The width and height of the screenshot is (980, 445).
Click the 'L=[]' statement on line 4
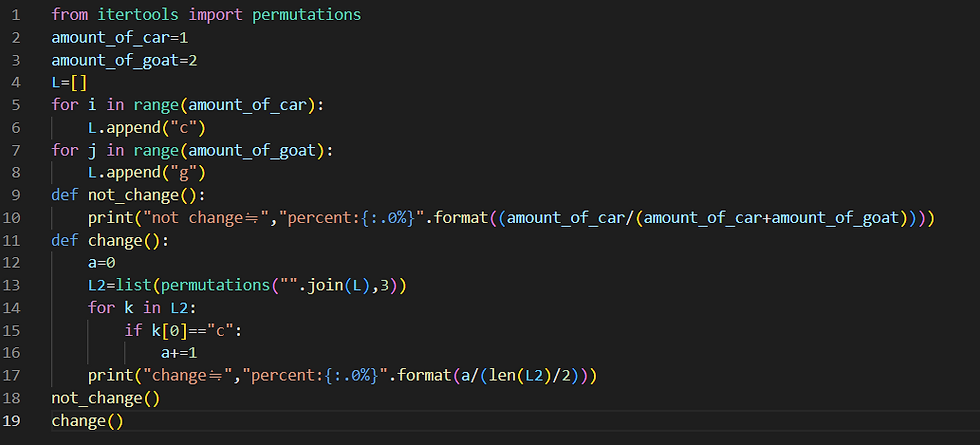(69, 82)
